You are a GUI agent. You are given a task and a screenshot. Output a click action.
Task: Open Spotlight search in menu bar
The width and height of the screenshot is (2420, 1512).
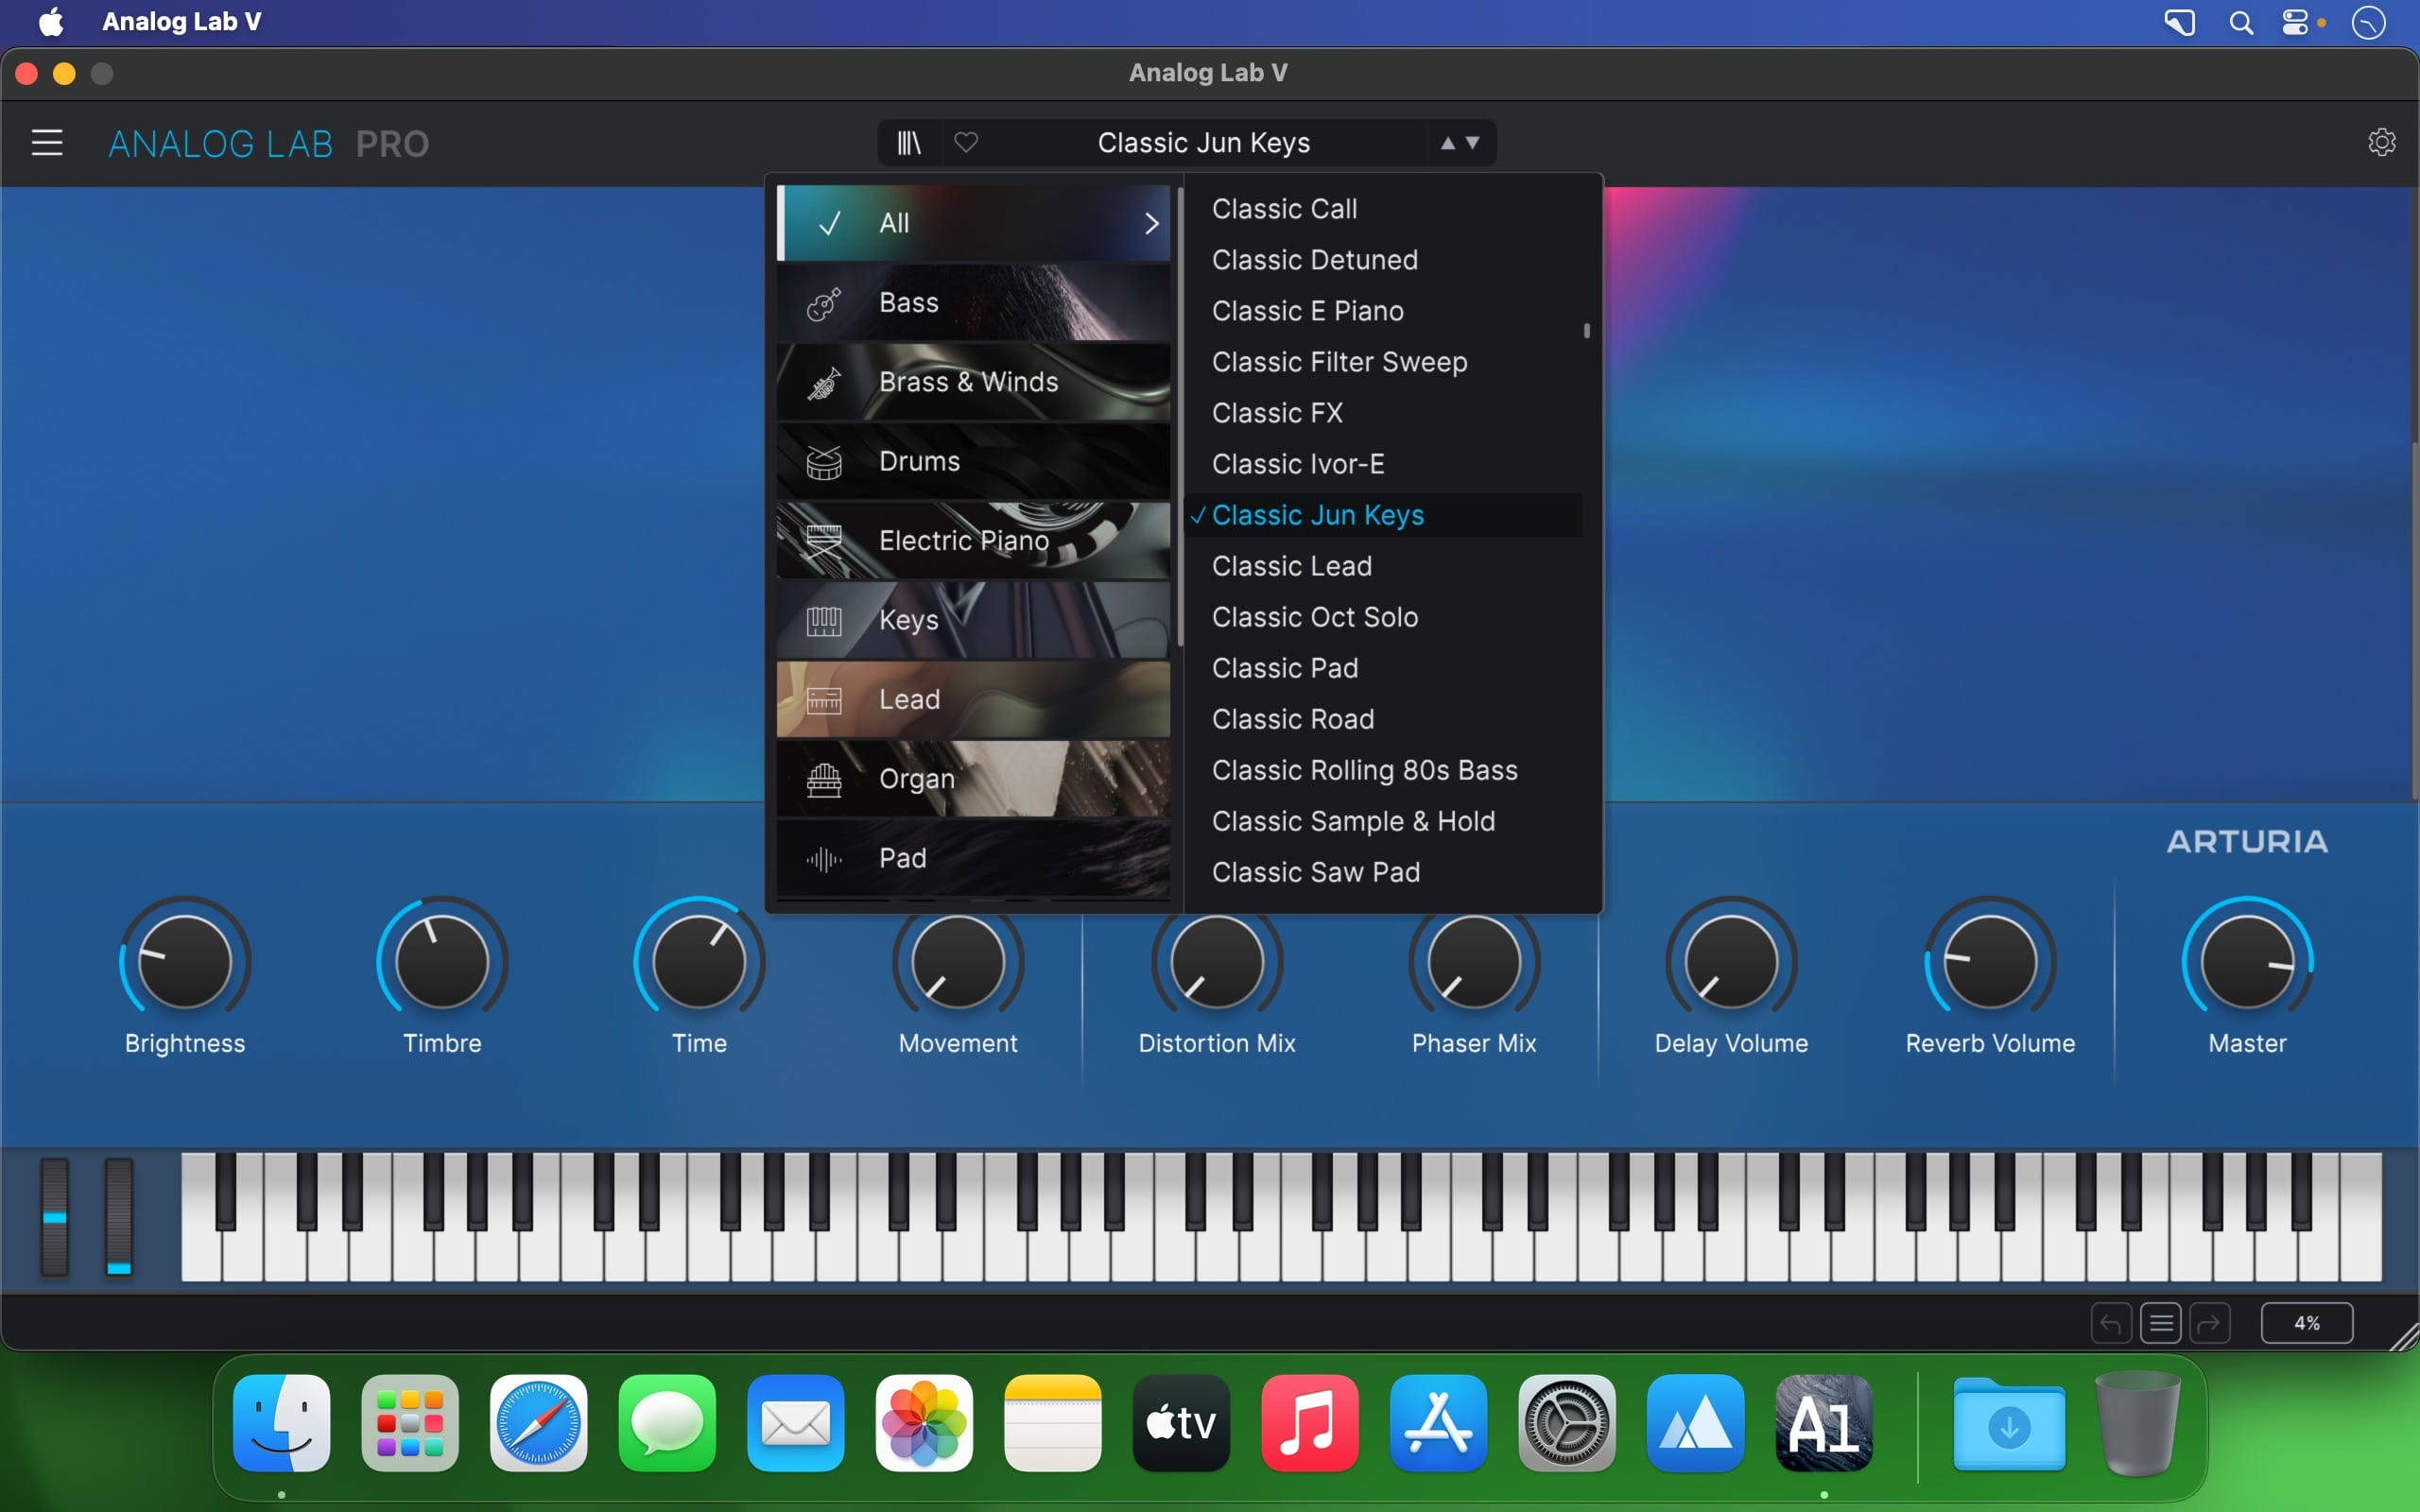pyautogui.click(x=2241, y=22)
